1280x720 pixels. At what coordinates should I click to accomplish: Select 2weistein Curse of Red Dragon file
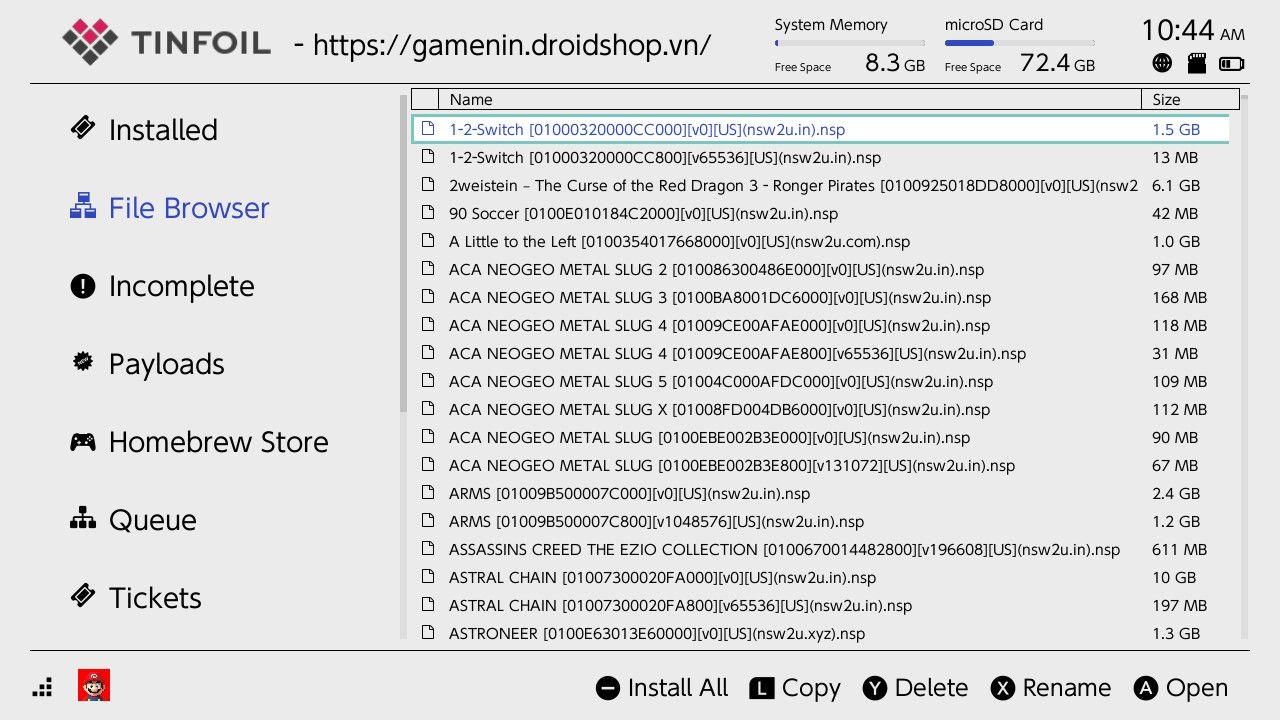click(820, 185)
